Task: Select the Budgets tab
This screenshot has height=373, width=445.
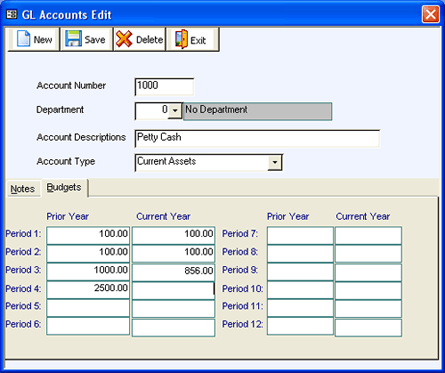Action: point(64,187)
